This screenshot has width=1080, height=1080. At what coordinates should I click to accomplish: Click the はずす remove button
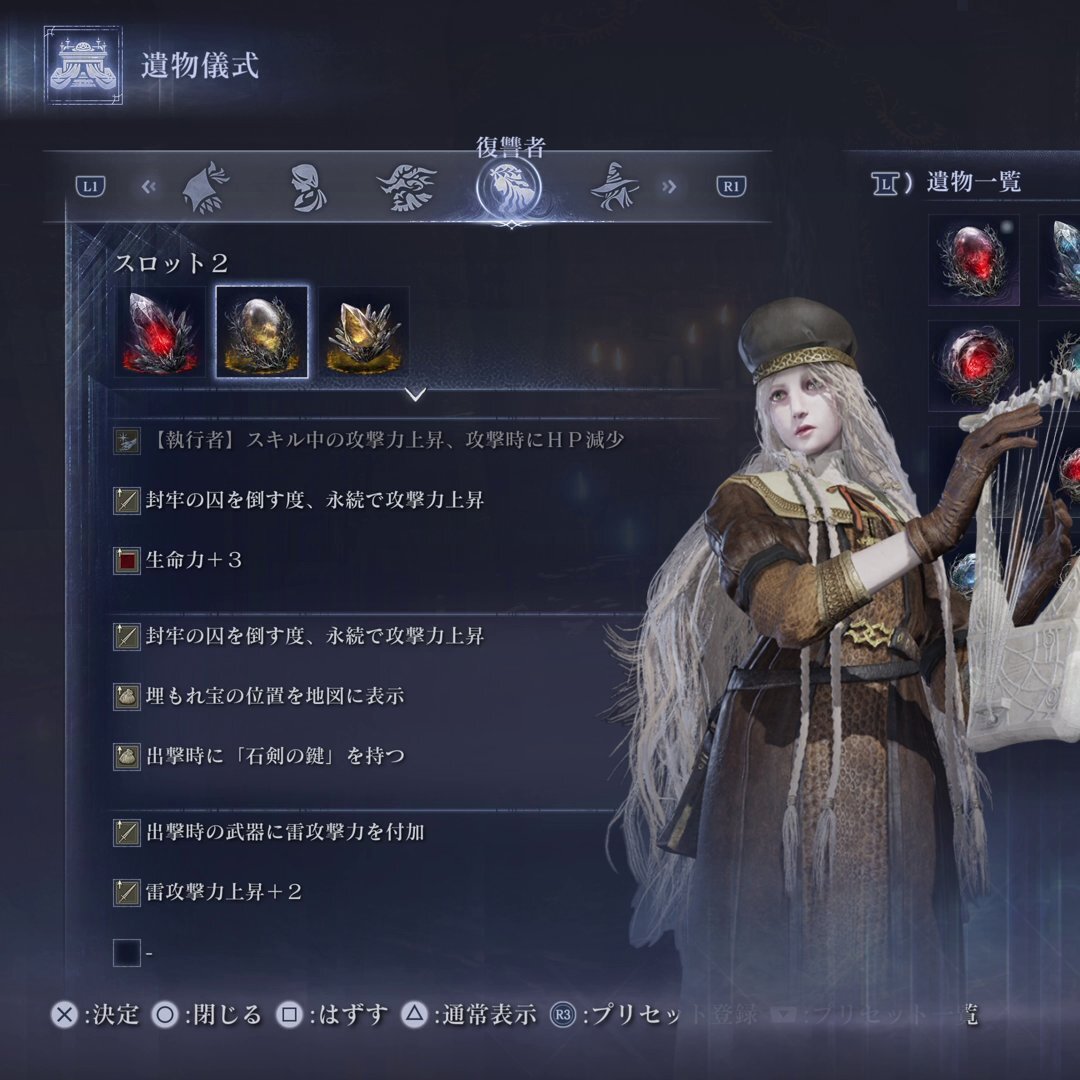click(x=332, y=1015)
